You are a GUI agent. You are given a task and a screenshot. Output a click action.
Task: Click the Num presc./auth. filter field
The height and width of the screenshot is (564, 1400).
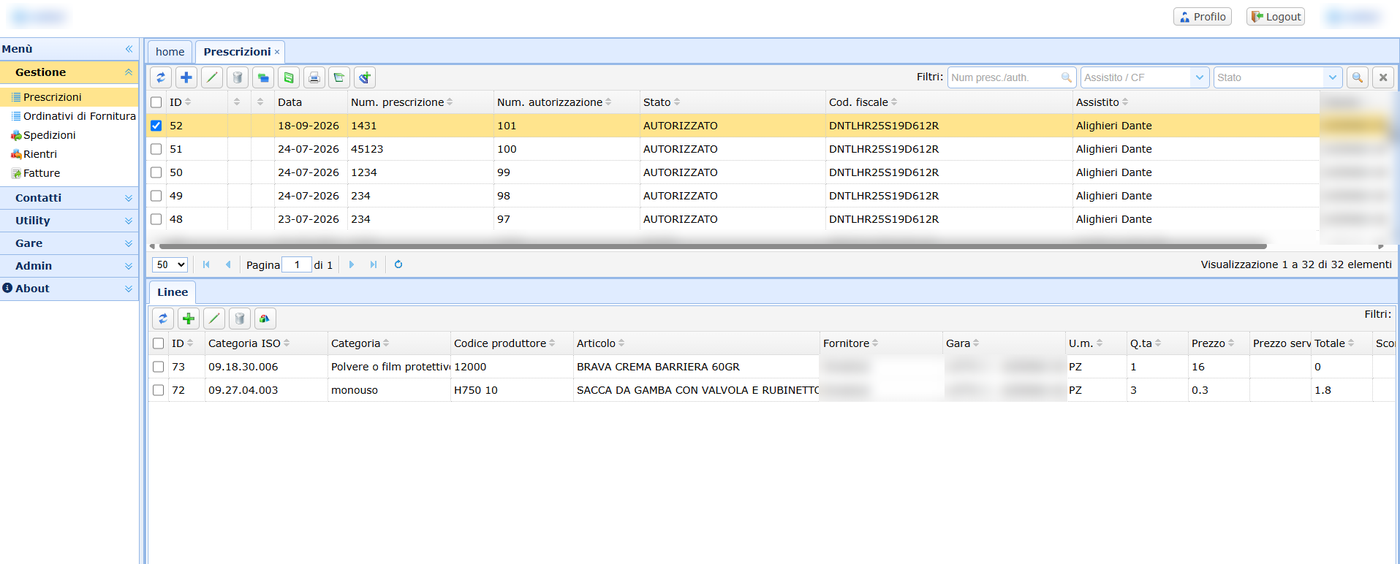[1011, 77]
